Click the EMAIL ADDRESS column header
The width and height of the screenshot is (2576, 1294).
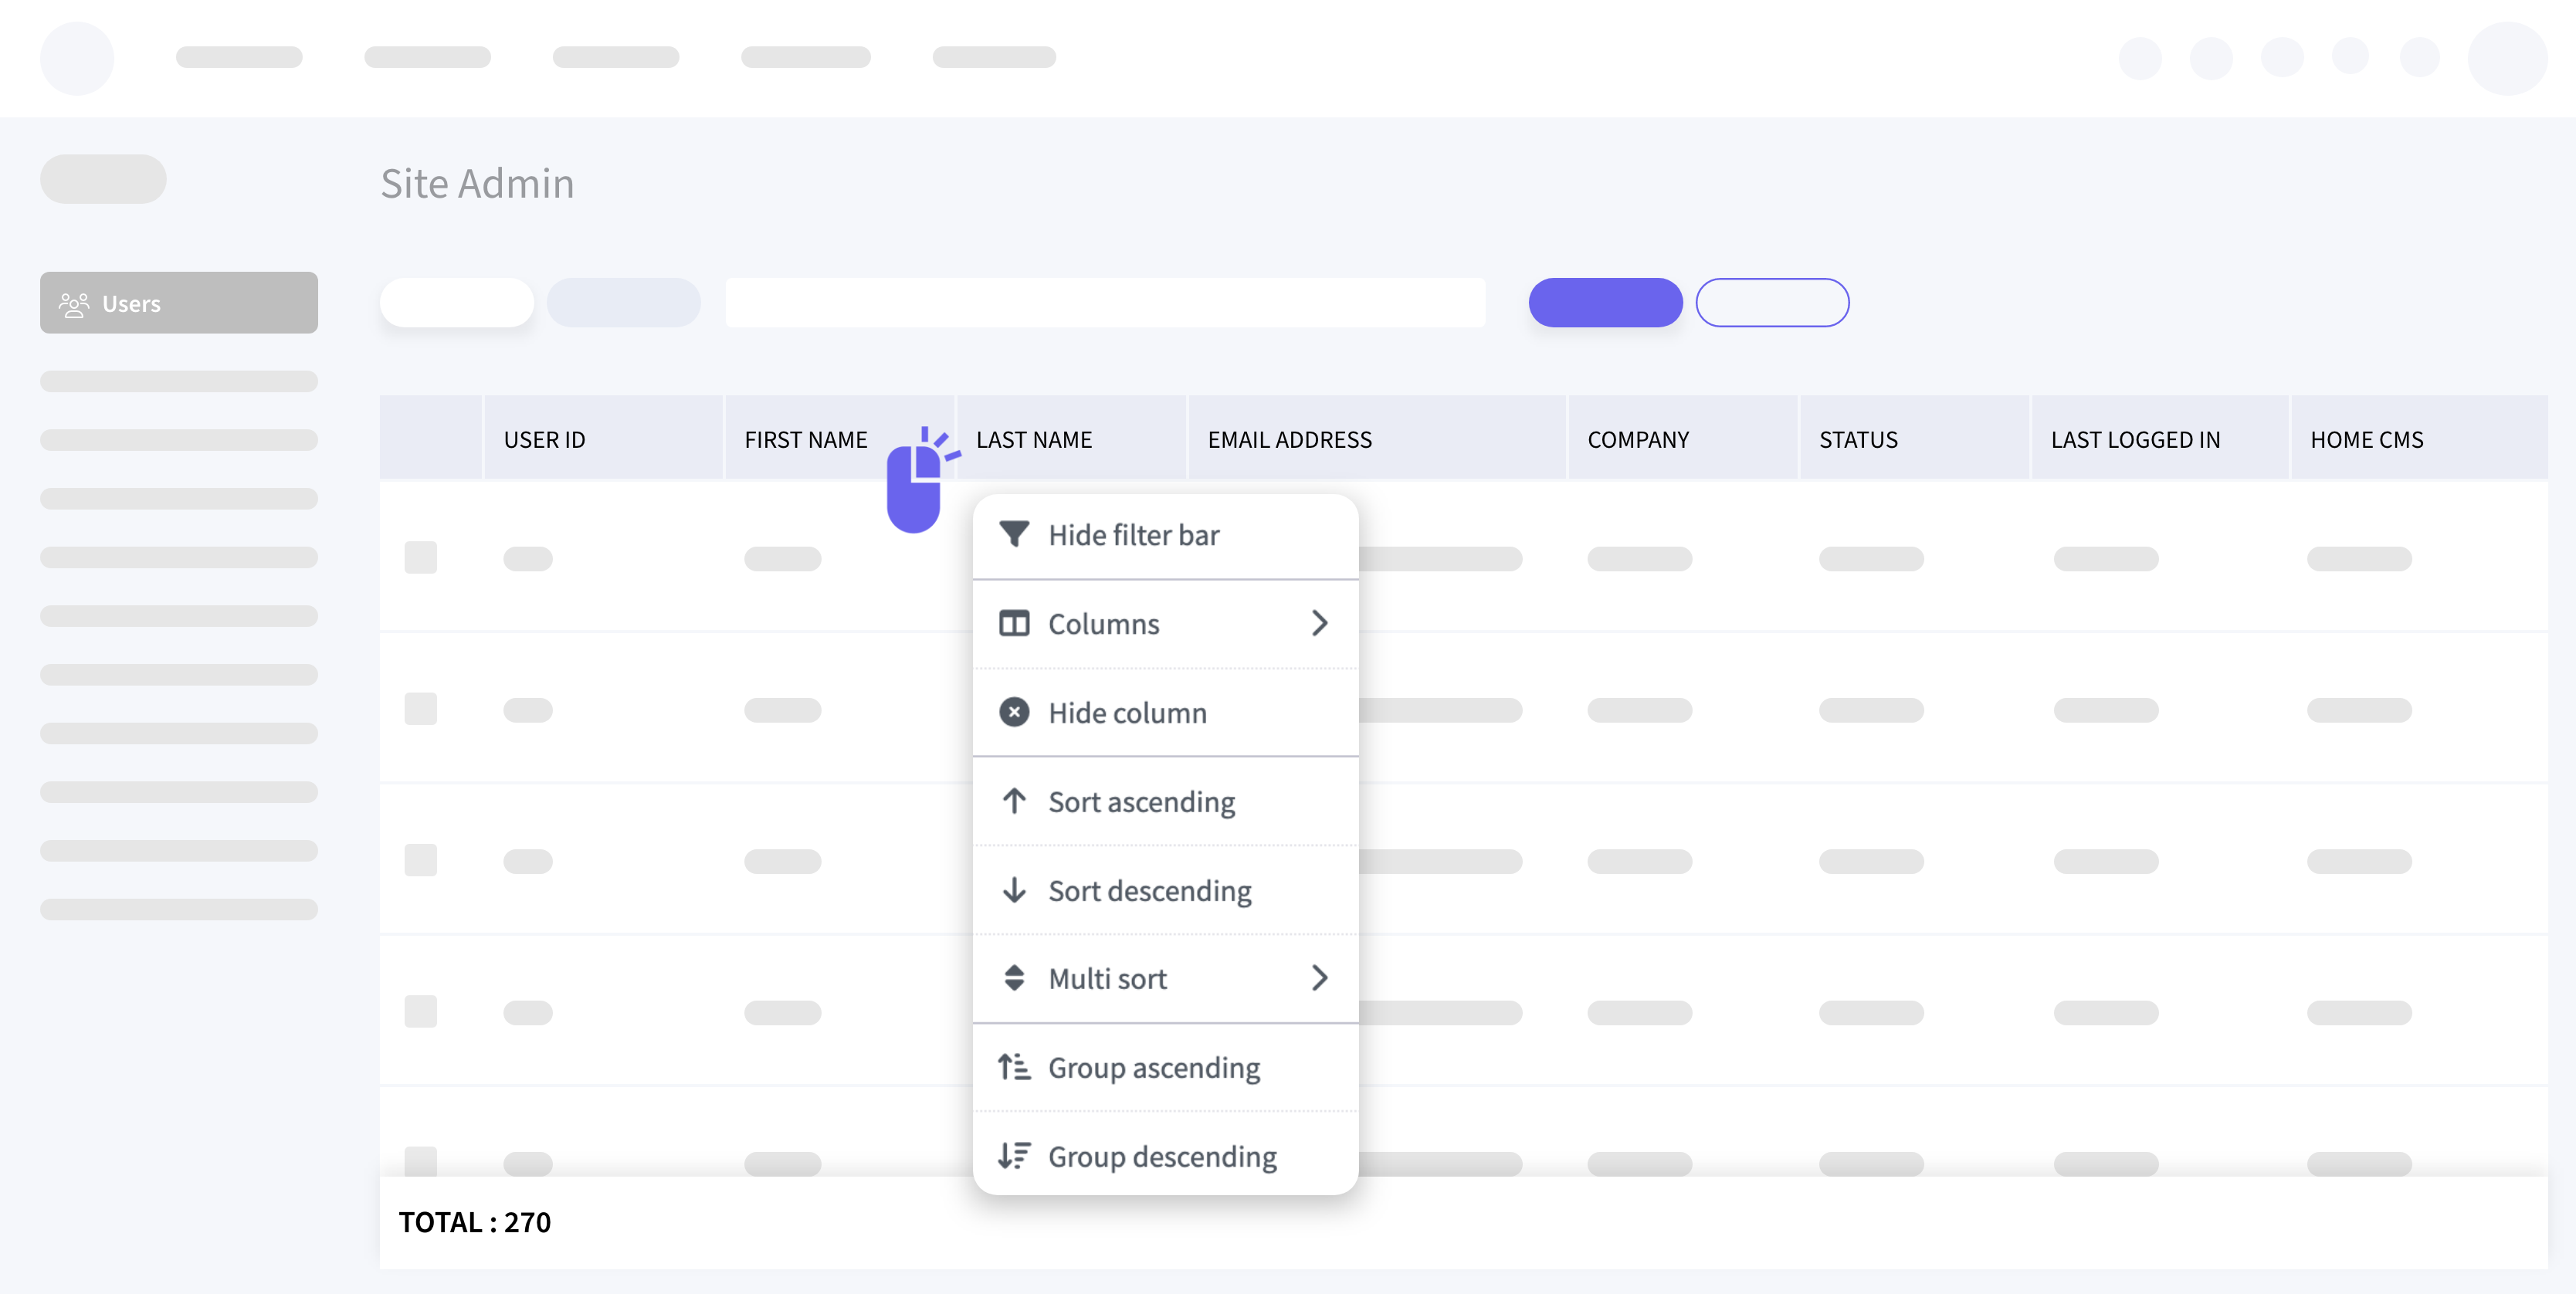[x=1289, y=439]
